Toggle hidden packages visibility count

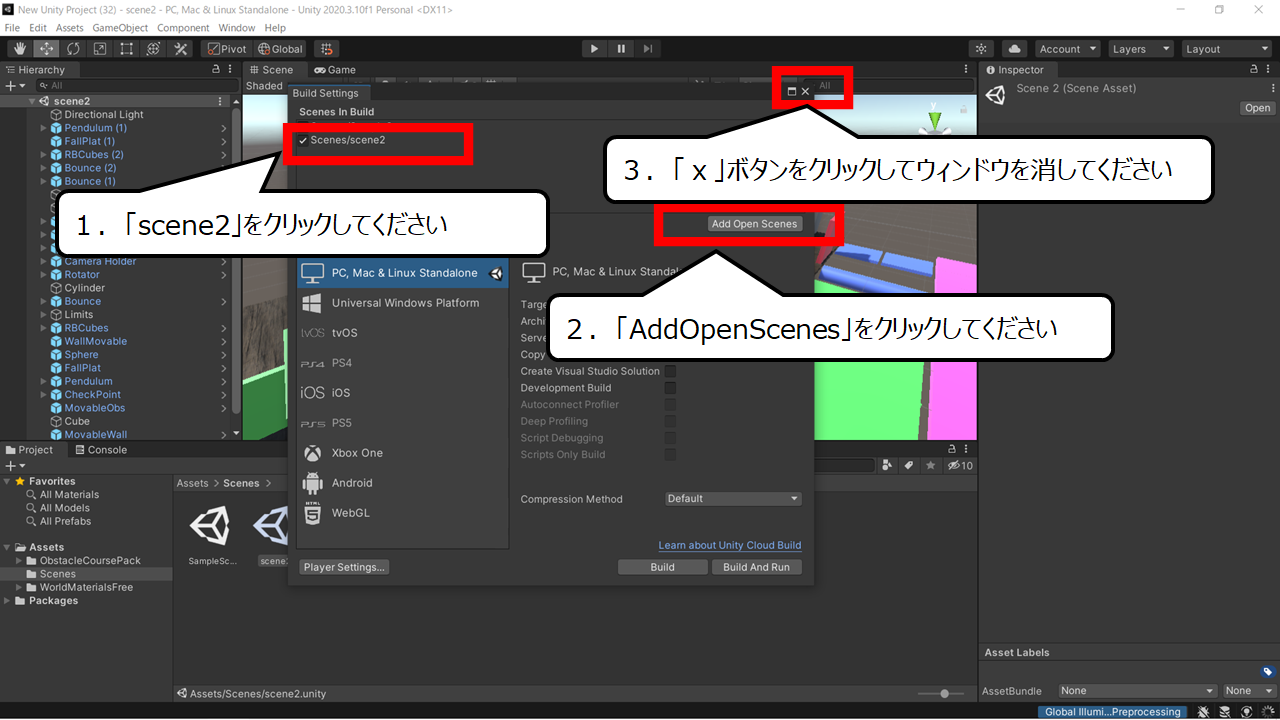coord(960,466)
